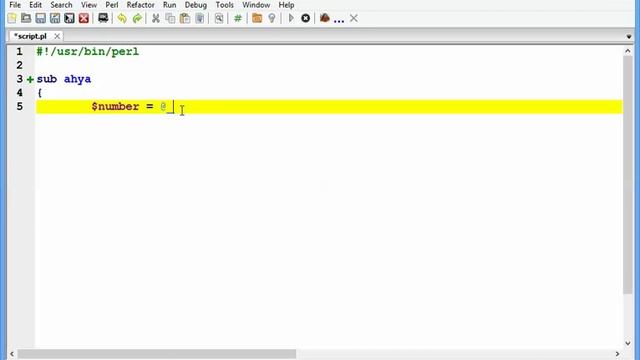Click the gray X icon in the toolbar
The image size is (640, 360).
354,18
